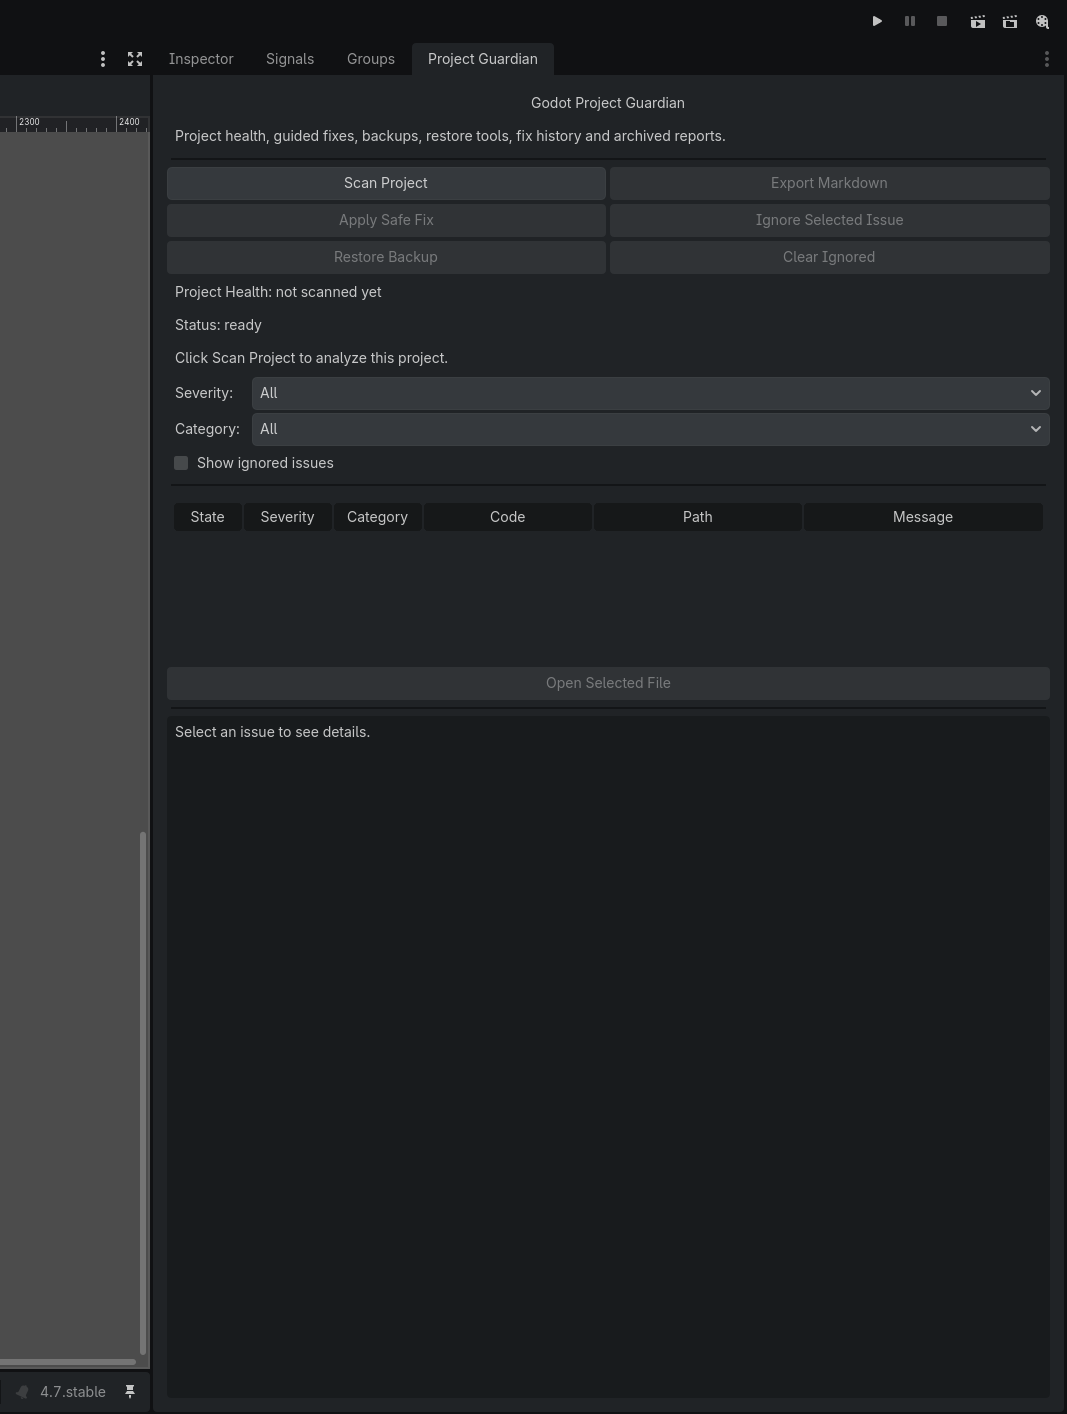Toggle distraction-free mode expand icon
1067x1414 pixels.
tap(135, 59)
